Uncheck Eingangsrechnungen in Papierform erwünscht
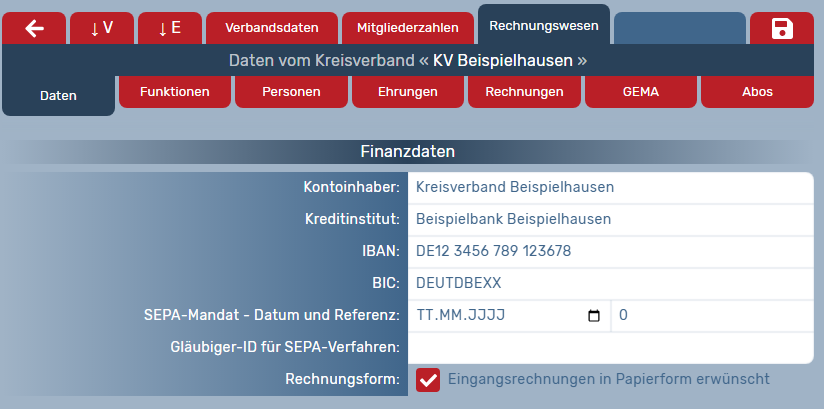The width and height of the screenshot is (824, 409). pos(428,380)
